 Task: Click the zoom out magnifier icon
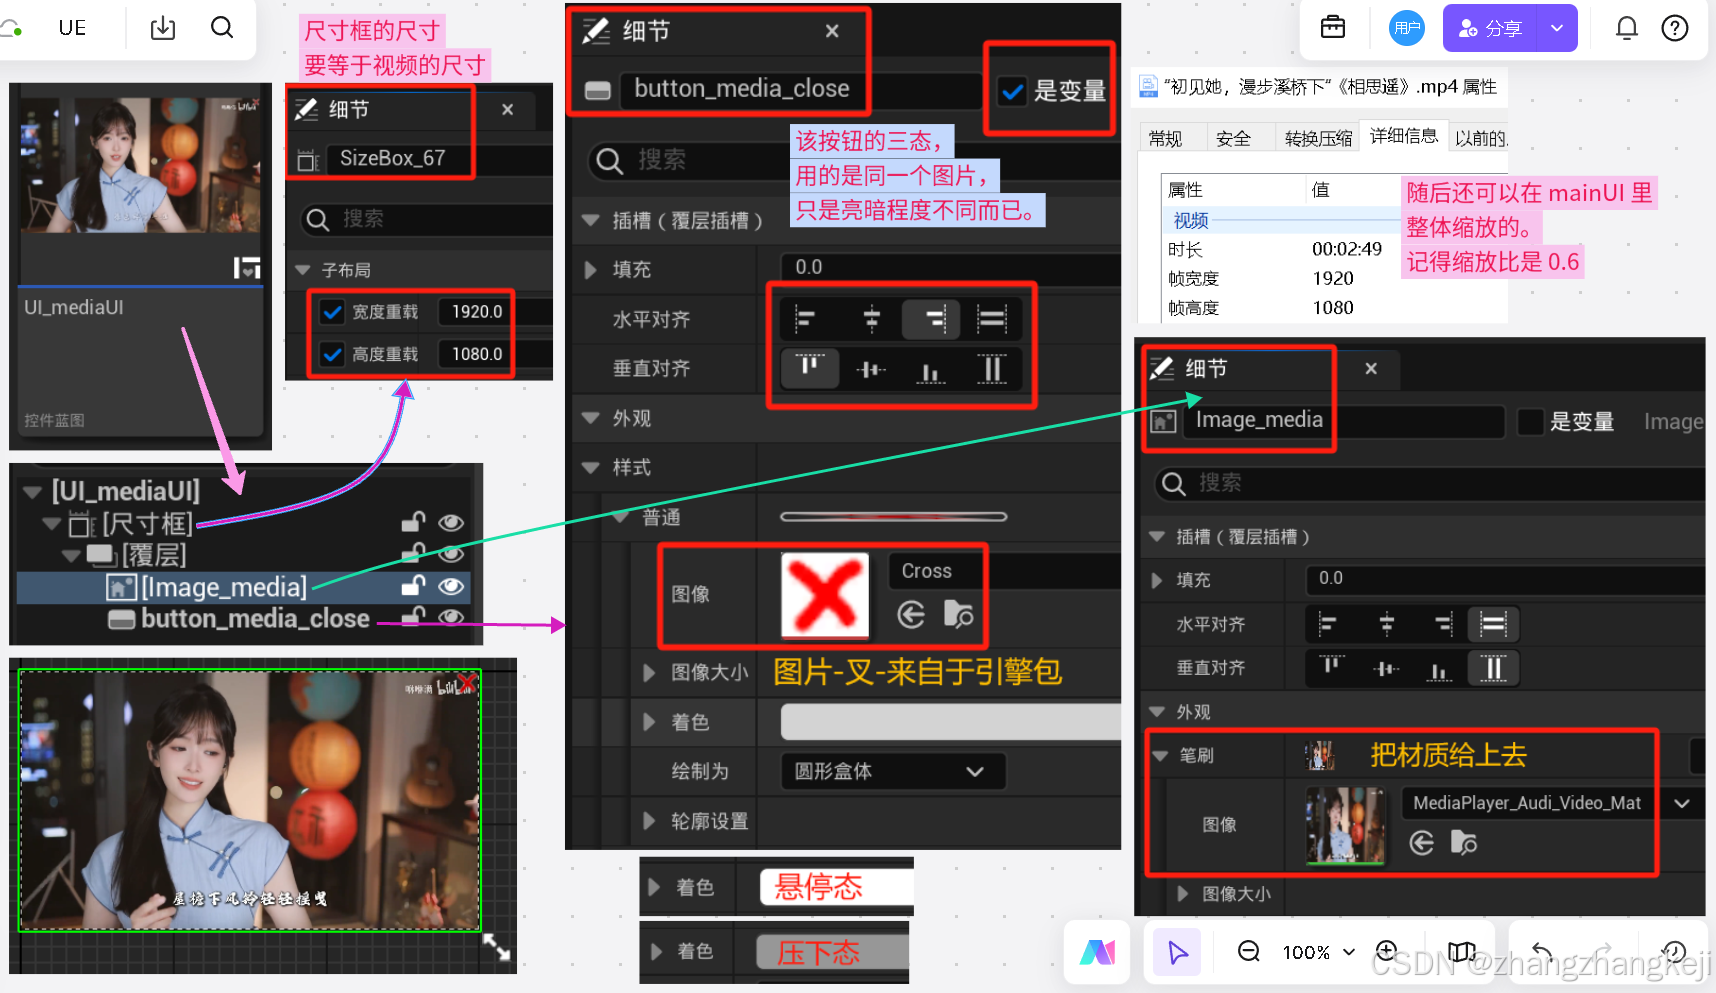[1248, 952]
